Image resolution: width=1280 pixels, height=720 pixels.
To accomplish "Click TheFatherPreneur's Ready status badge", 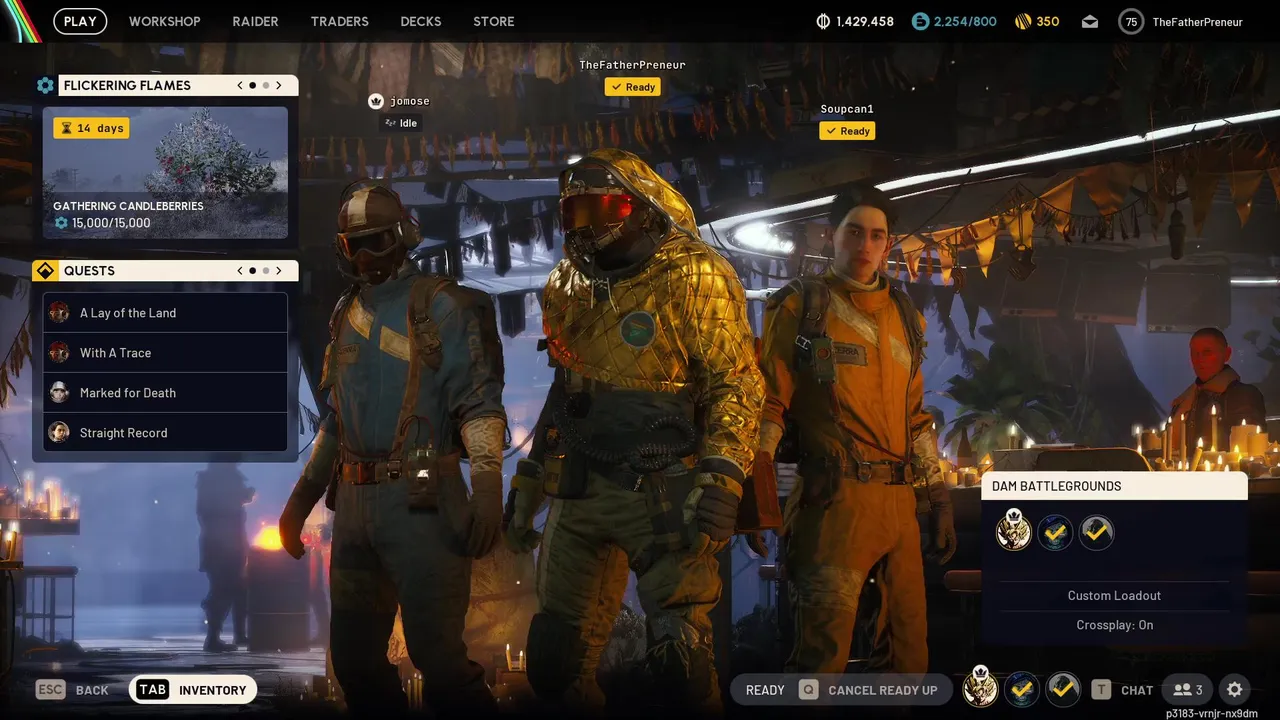I will click(x=633, y=87).
